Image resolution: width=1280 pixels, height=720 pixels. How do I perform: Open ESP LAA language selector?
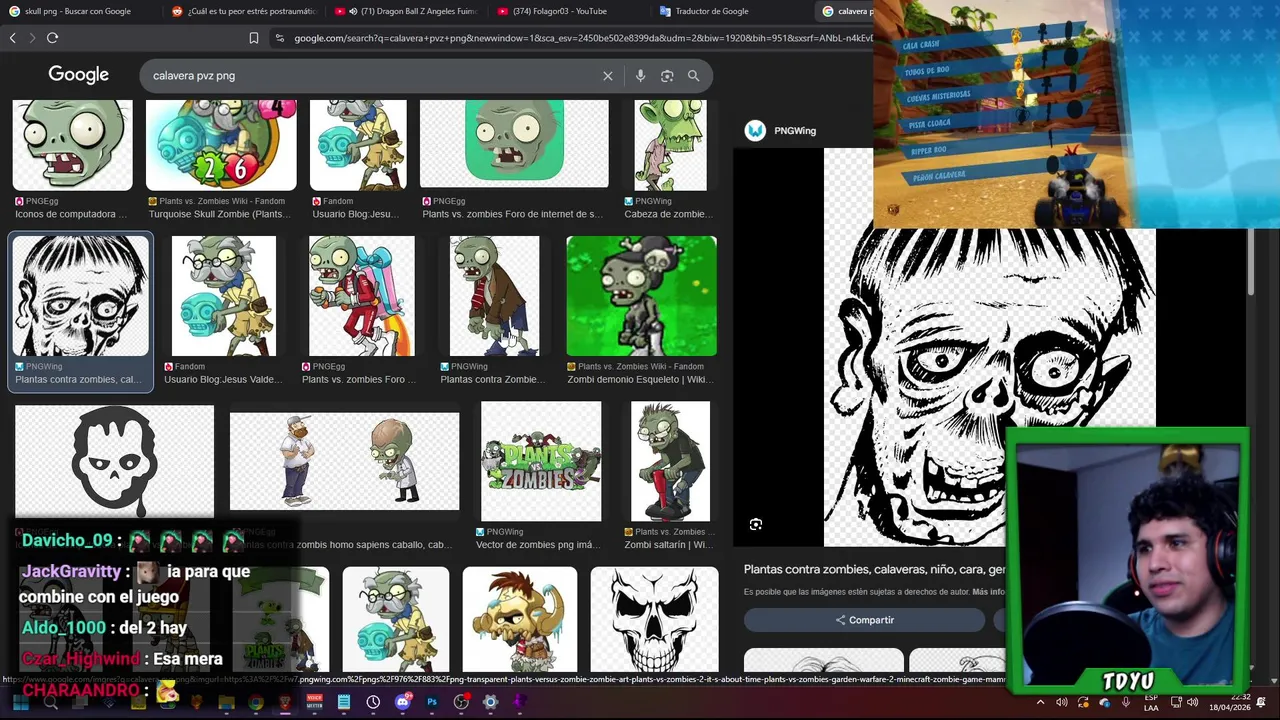(1151, 703)
